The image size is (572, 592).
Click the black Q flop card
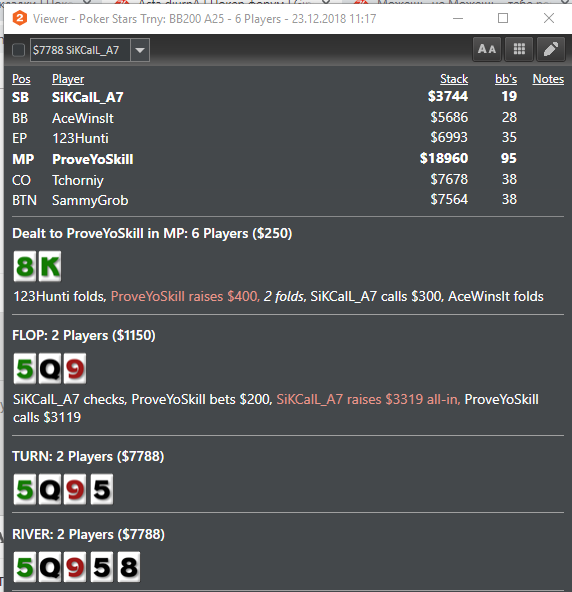tap(50, 368)
